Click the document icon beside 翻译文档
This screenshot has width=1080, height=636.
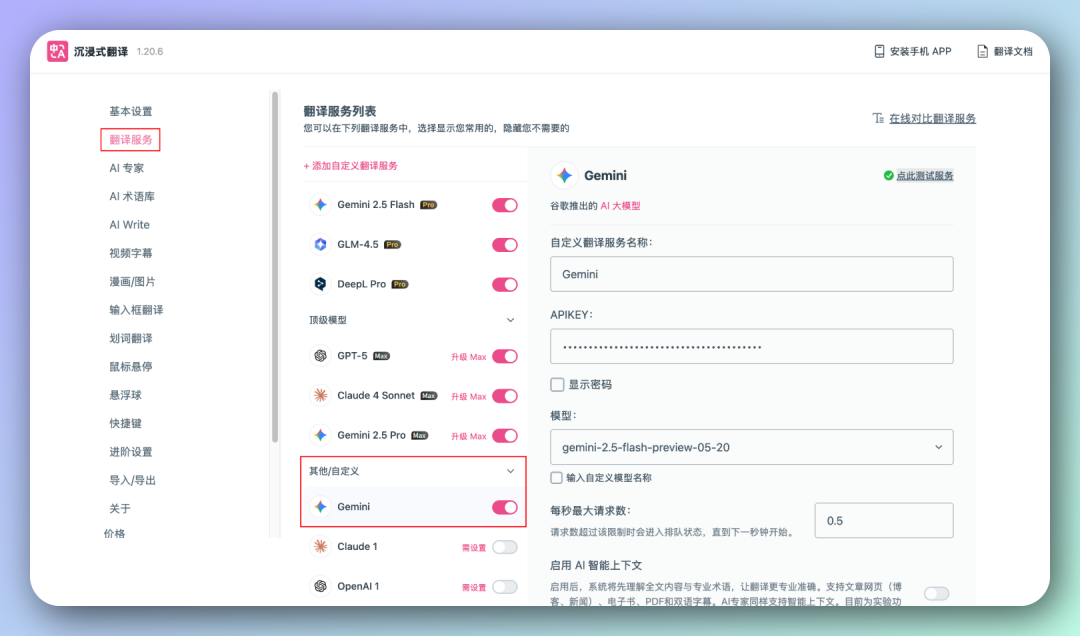pyautogui.click(x=982, y=51)
